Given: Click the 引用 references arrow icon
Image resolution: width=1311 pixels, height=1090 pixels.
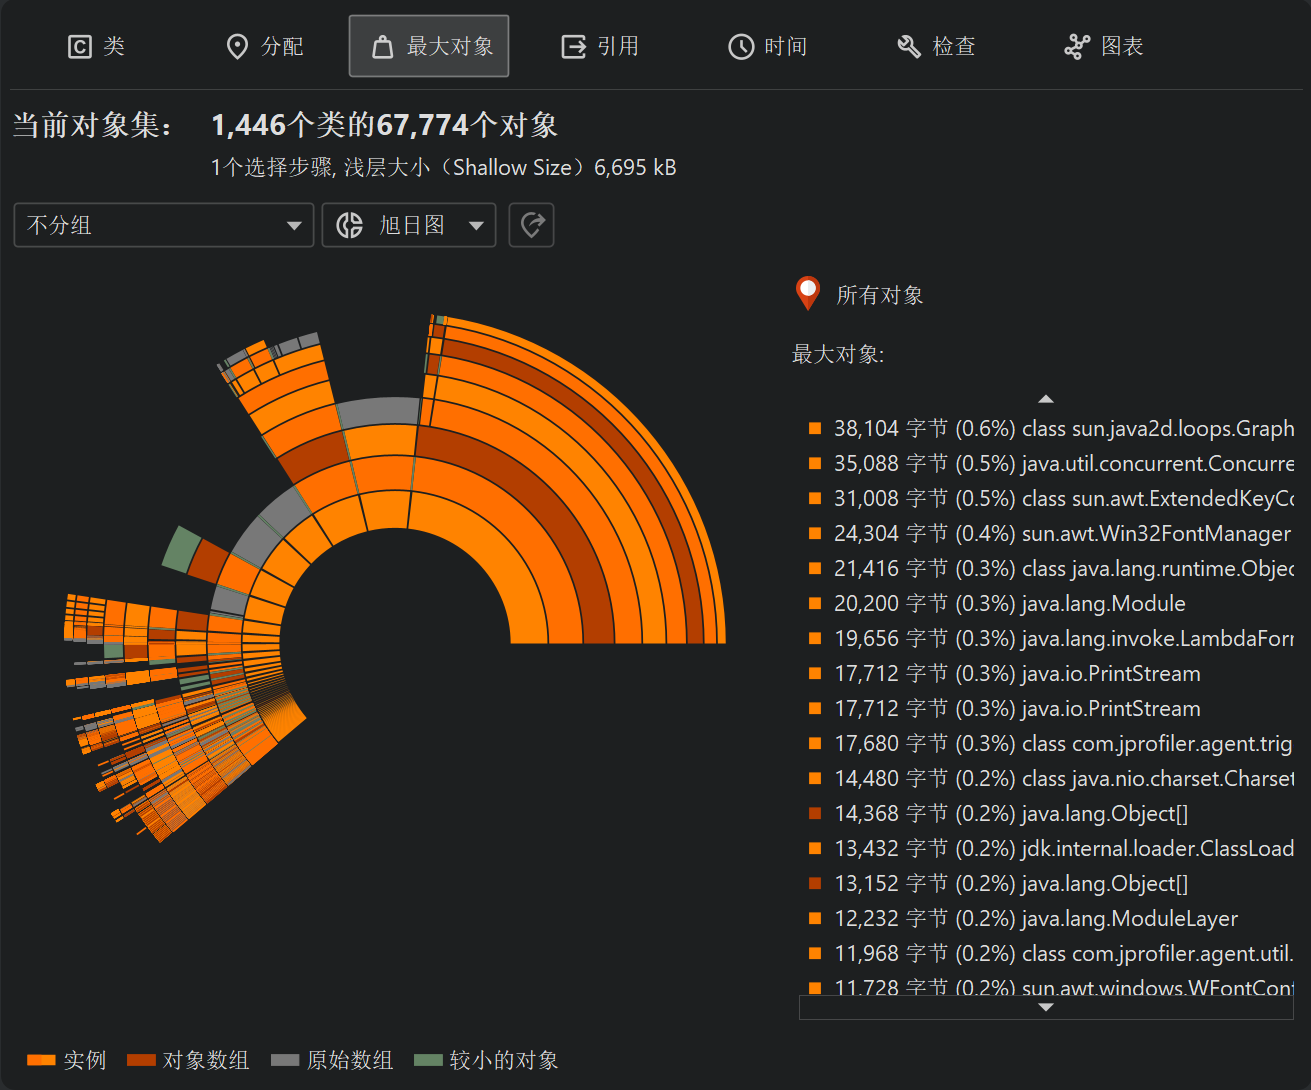Looking at the screenshot, I should 573,47.
